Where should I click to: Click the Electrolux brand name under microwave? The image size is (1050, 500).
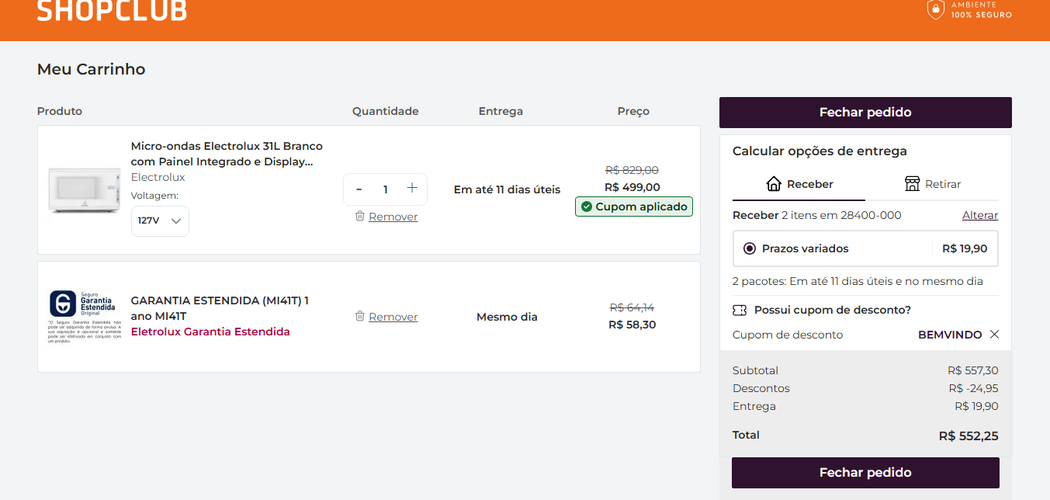pos(158,177)
